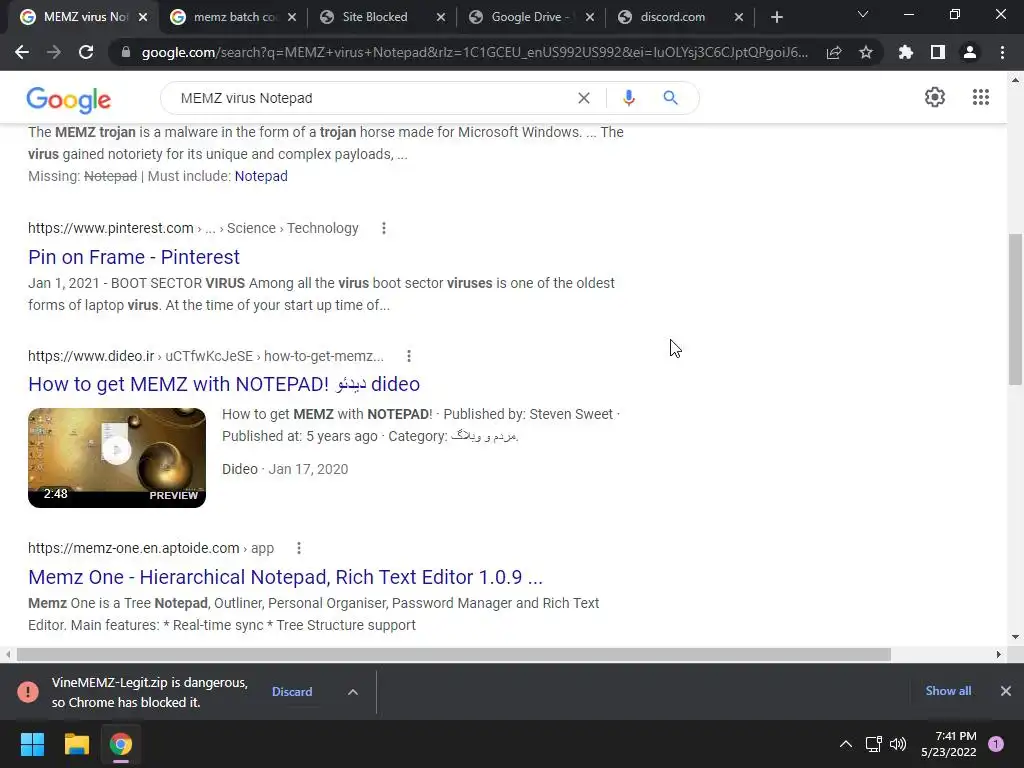Start a voice search with the microphone
This screenshot has width=1024, height=768.
point(628,98)
